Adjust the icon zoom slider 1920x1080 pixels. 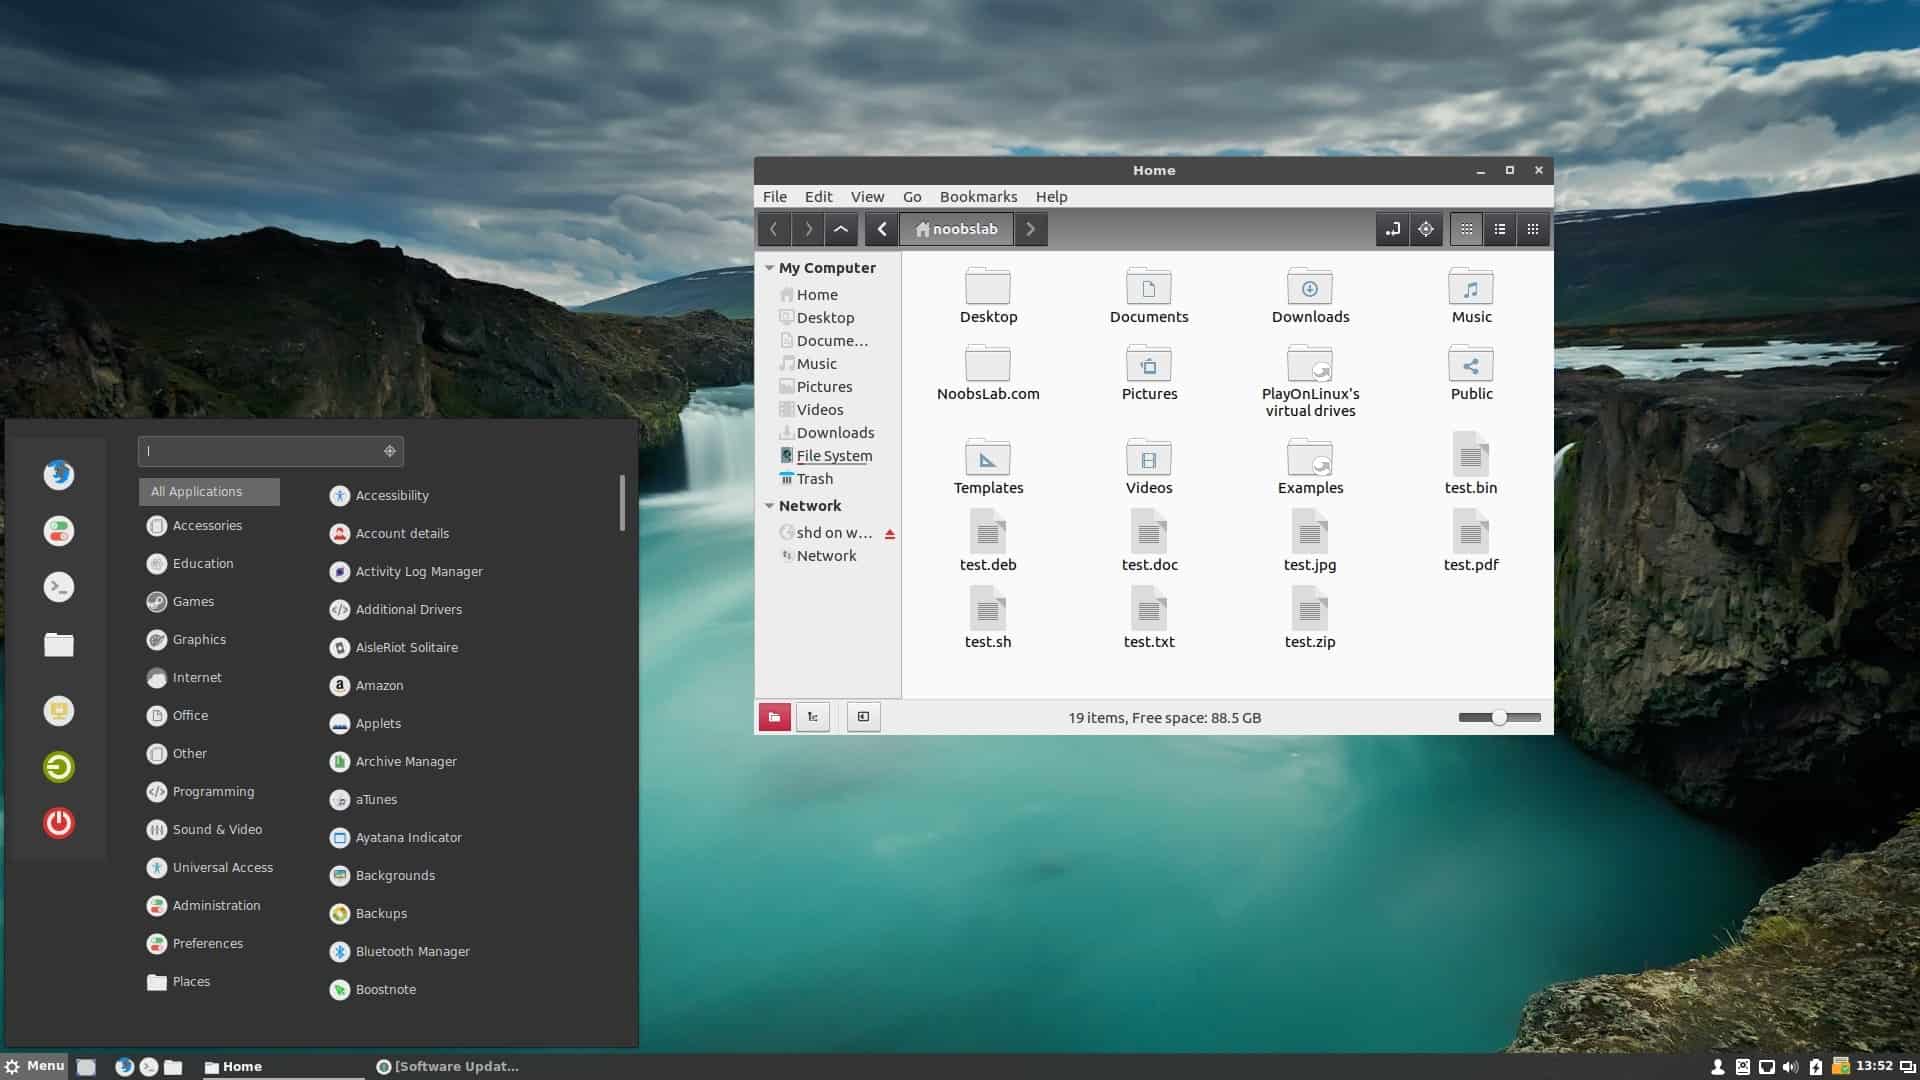click(1499, 717)
